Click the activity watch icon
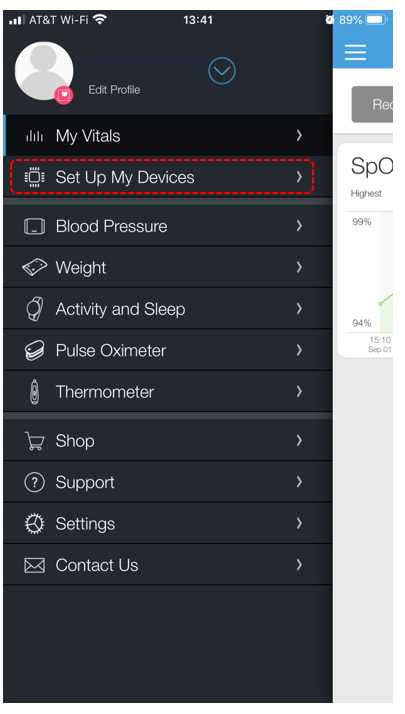The image size is (405, 714). click(35, 309)
